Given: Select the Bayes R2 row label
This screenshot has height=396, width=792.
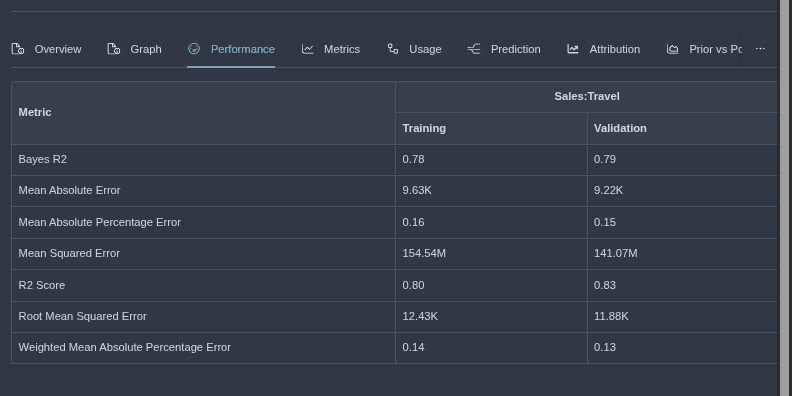Looking at the screenshot, I should (42, 159).
